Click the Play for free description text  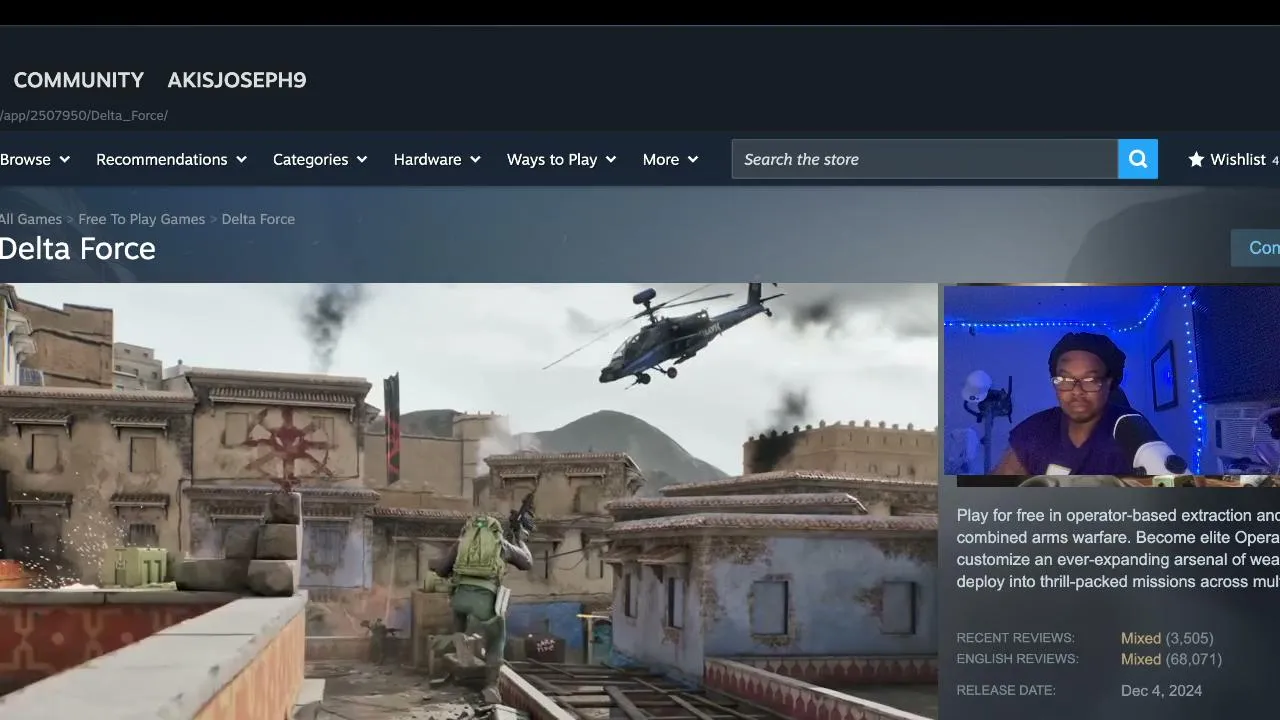(1118, 548)
